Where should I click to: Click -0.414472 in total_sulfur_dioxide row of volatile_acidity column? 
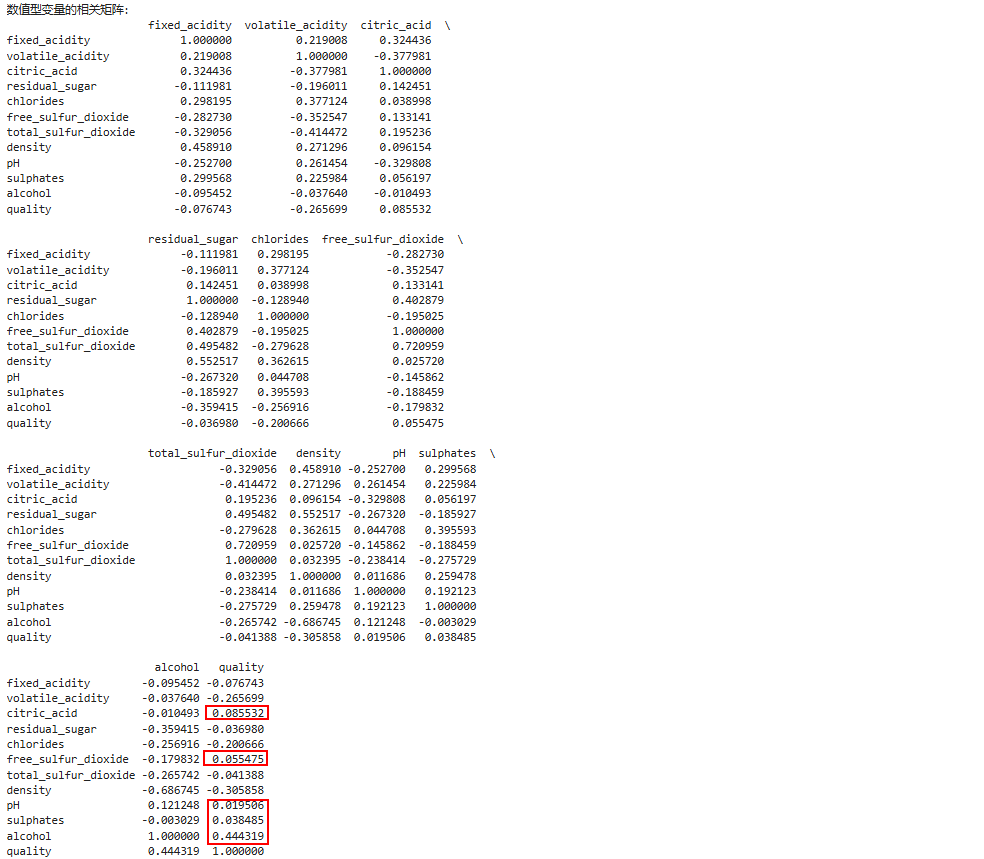tap(318, 132)
